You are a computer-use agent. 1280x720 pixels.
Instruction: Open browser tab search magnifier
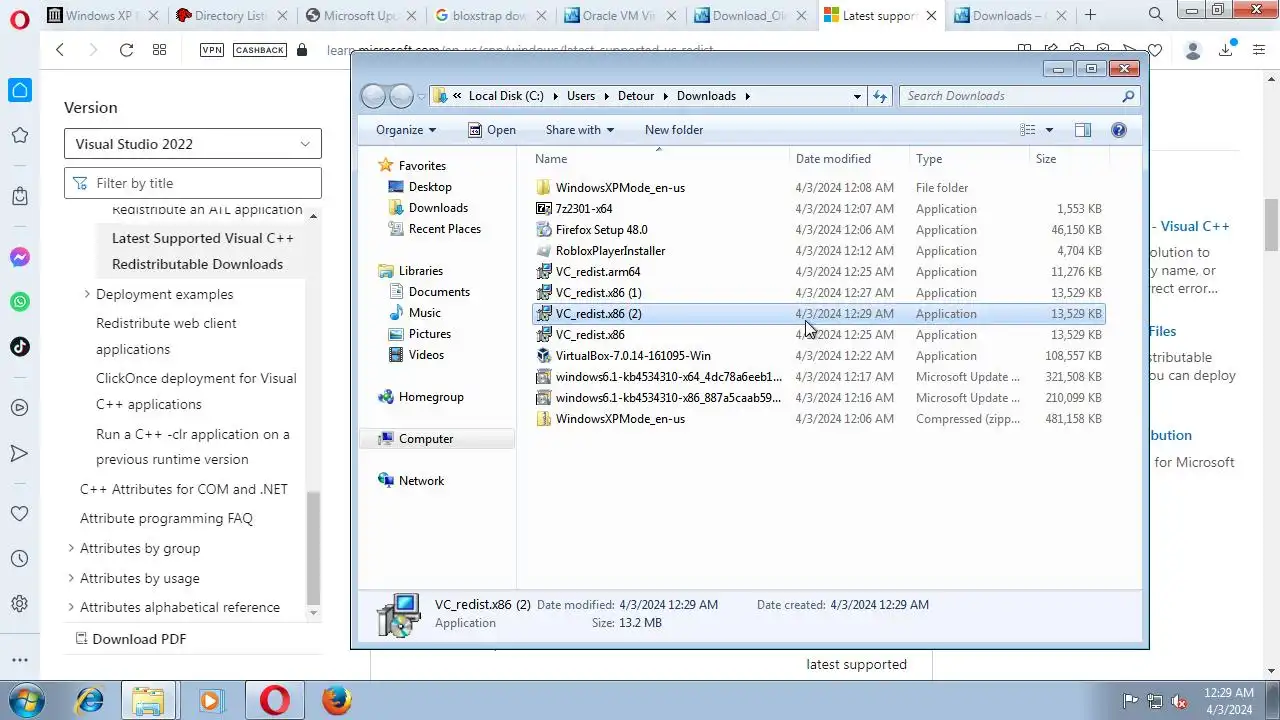pyautogui.click(x=1156, y=15)
